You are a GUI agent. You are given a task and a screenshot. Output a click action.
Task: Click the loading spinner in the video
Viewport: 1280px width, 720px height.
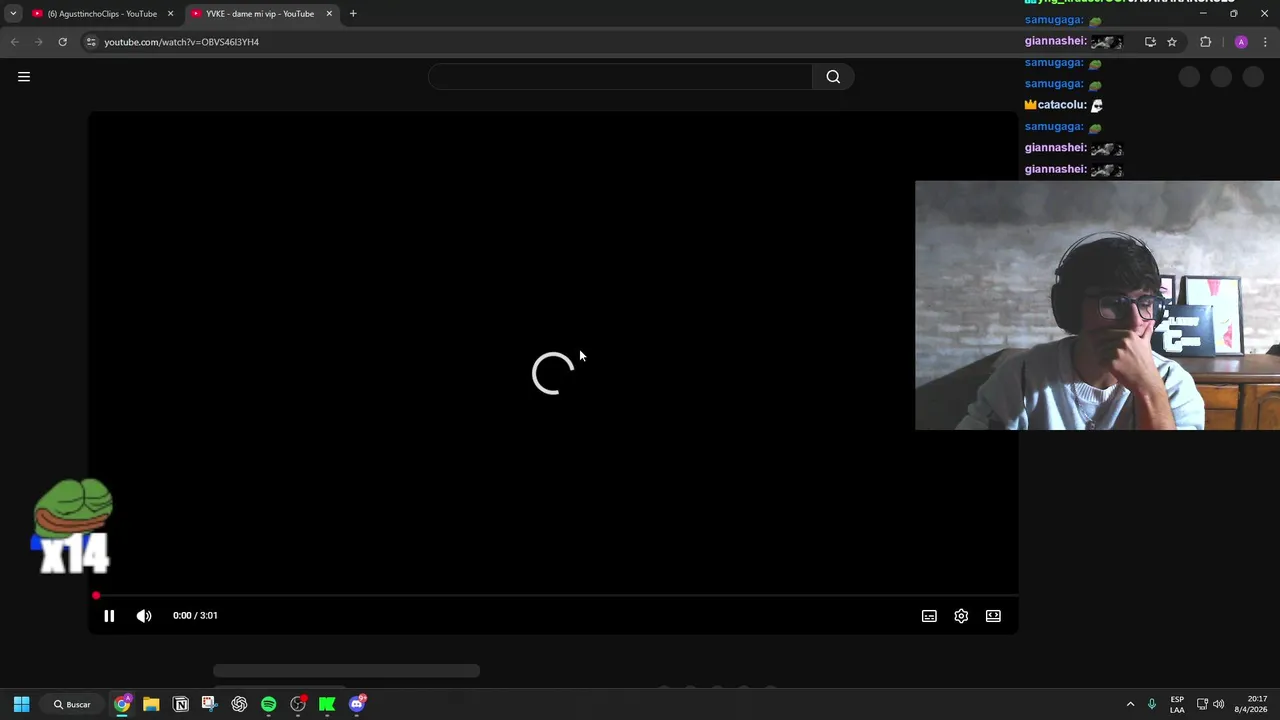click(553, 373)
